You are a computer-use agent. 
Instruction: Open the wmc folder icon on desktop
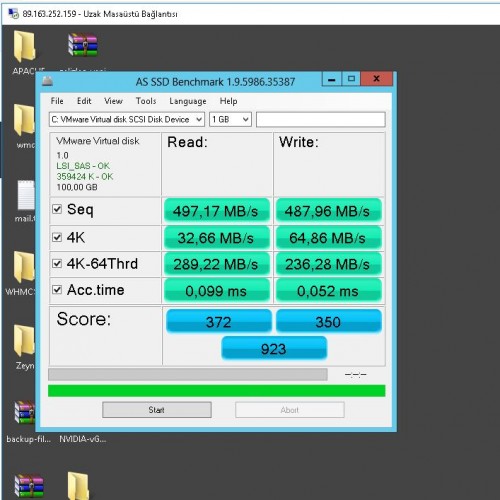(24, 120)
